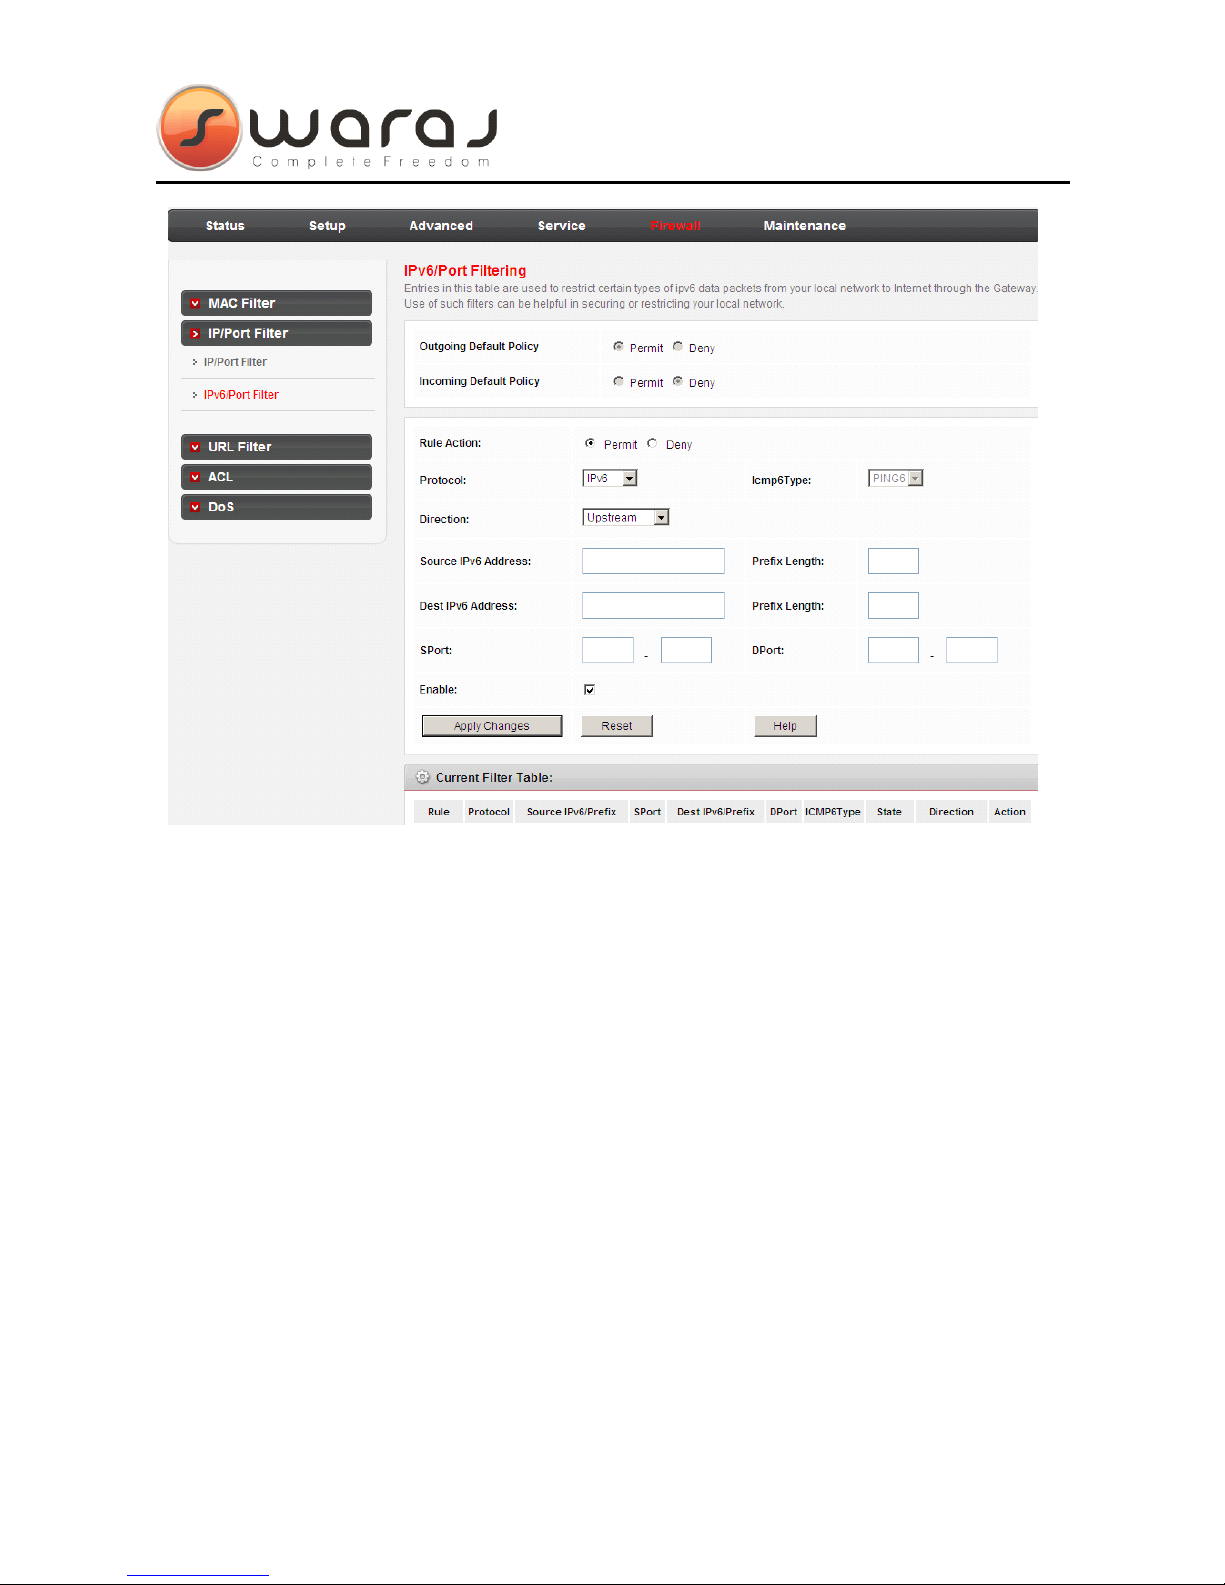Click the Protocol column header
This screenshot has height=1585, width=1225.
[x=489, y=812]
